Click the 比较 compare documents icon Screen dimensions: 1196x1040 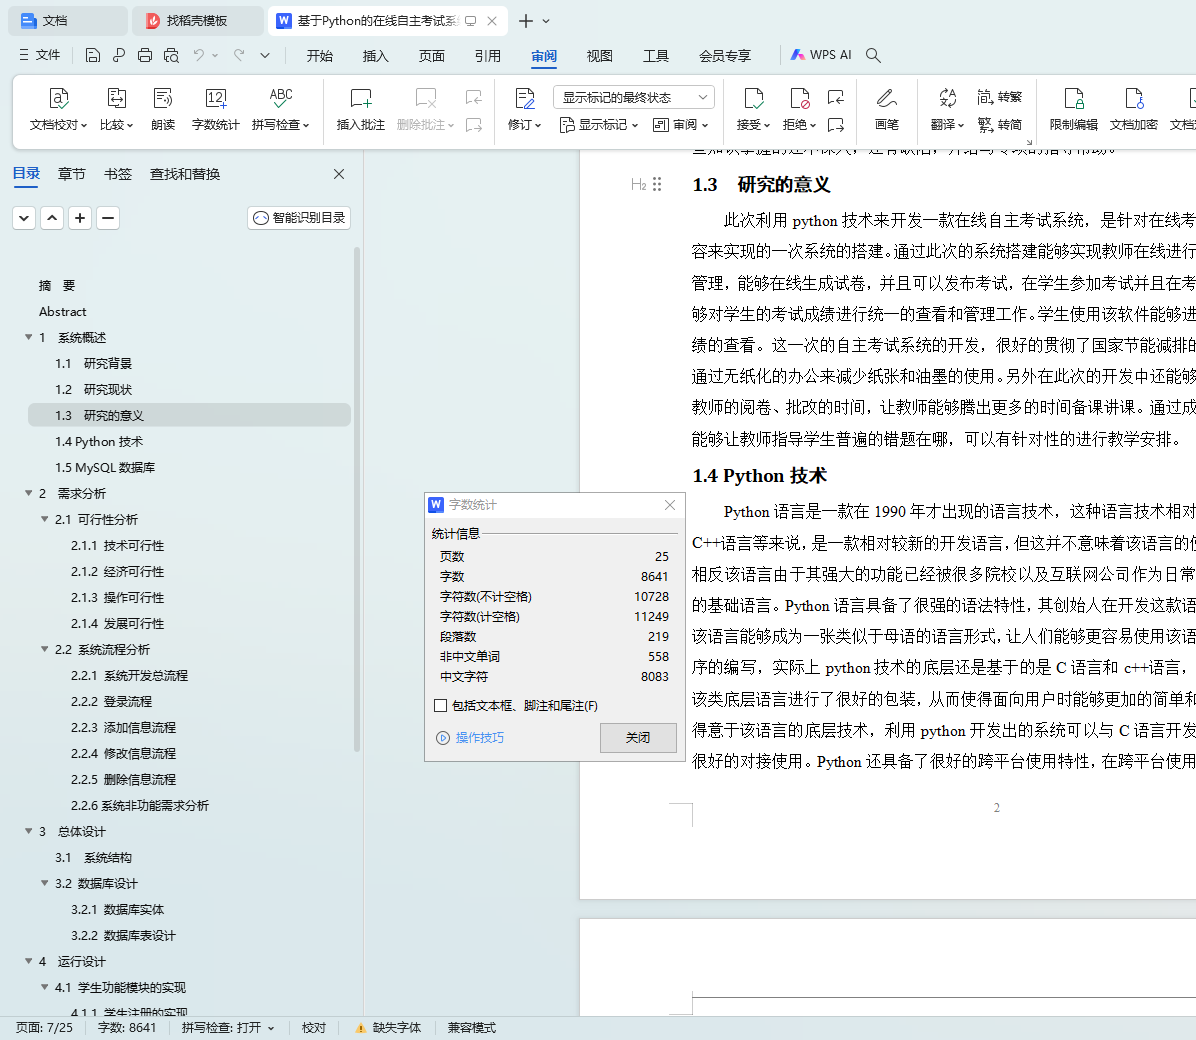(x=117, y=98)
